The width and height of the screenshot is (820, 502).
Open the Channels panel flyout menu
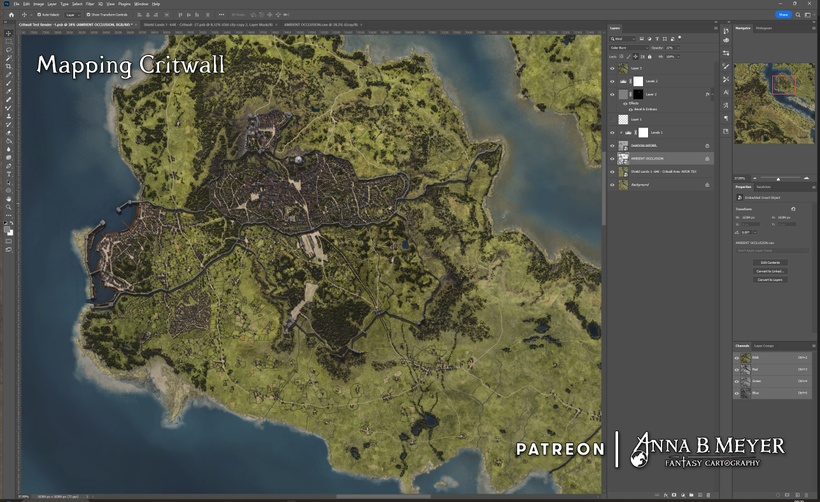[x=814, y=346]
